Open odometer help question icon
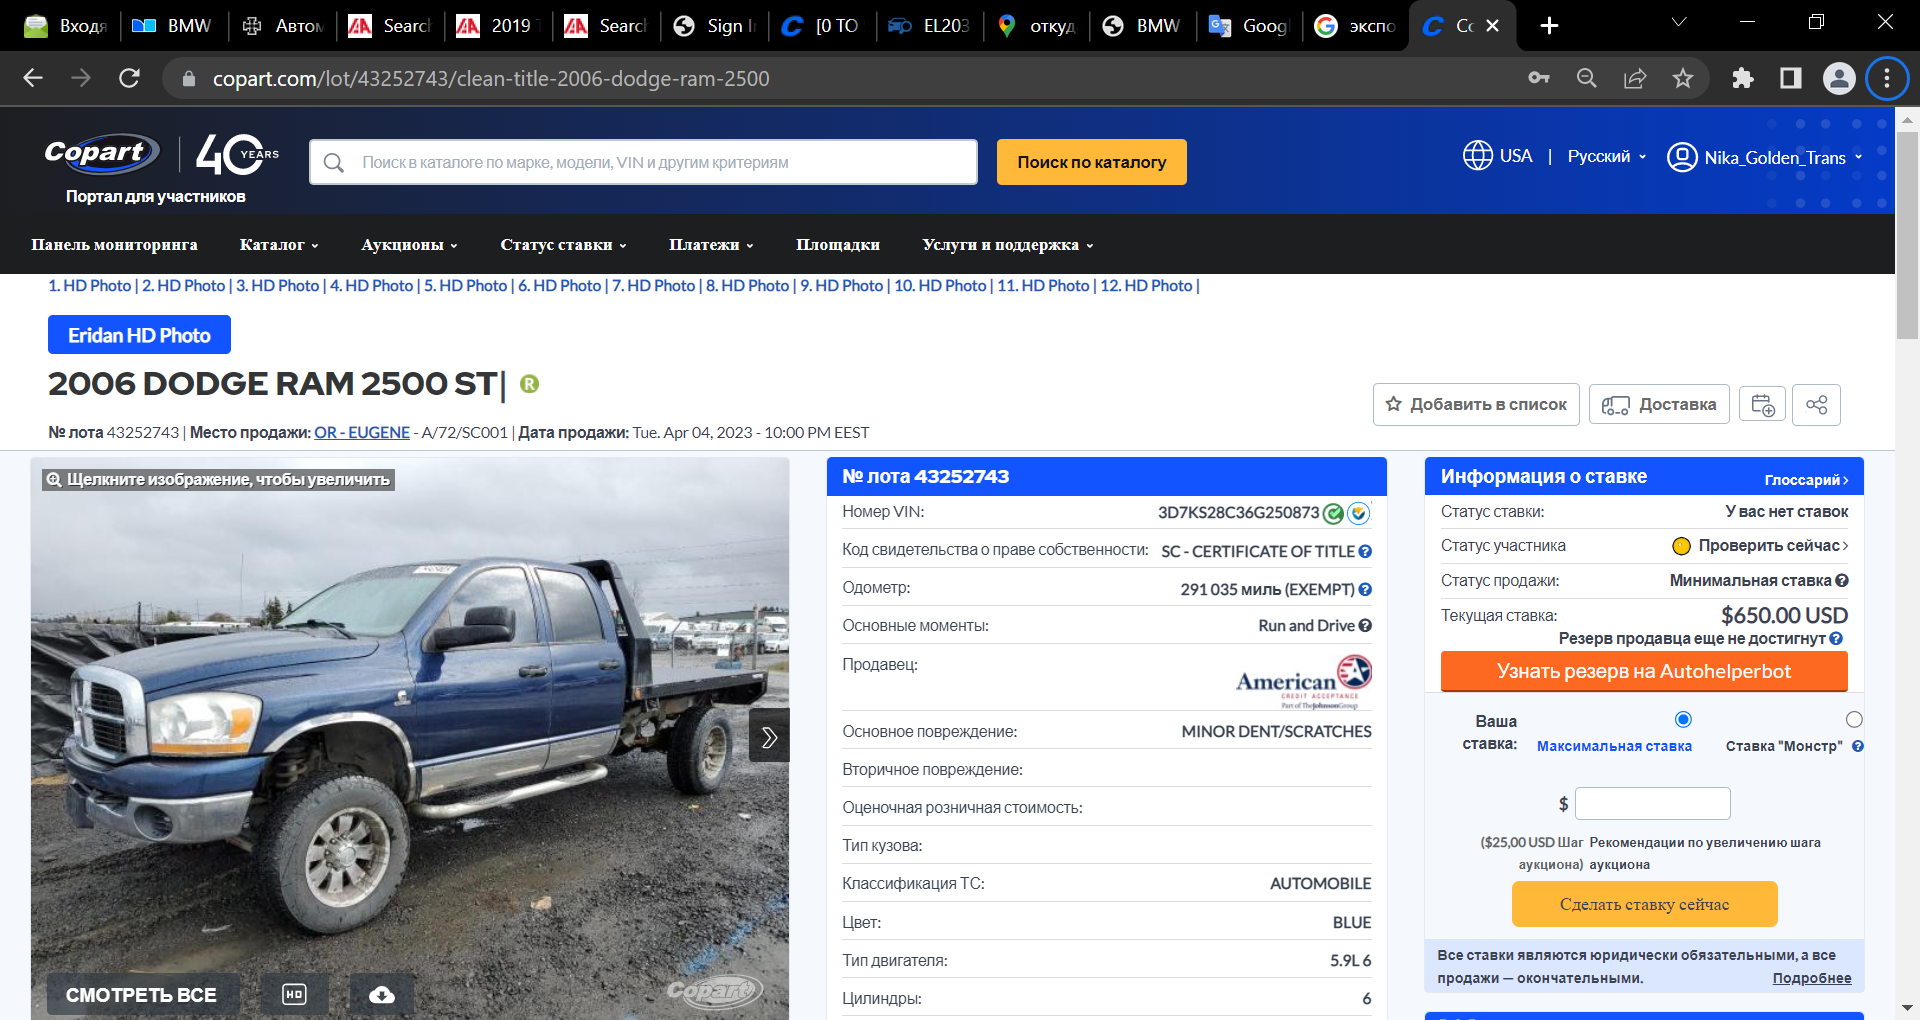 point(1365,590)
